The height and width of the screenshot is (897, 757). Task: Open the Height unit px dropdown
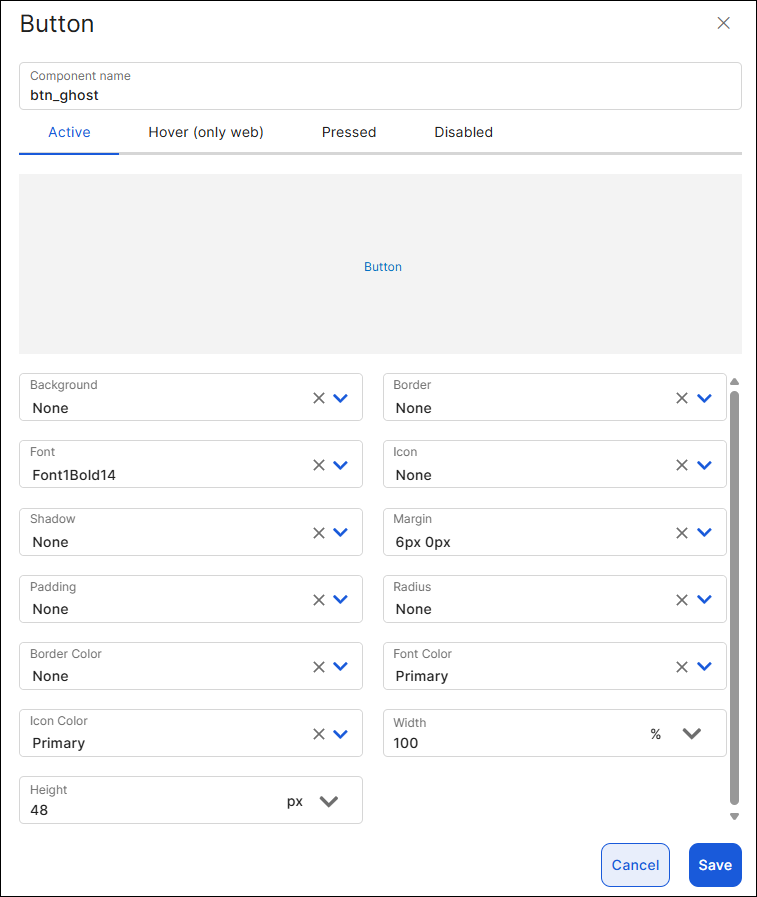[328, 801]
